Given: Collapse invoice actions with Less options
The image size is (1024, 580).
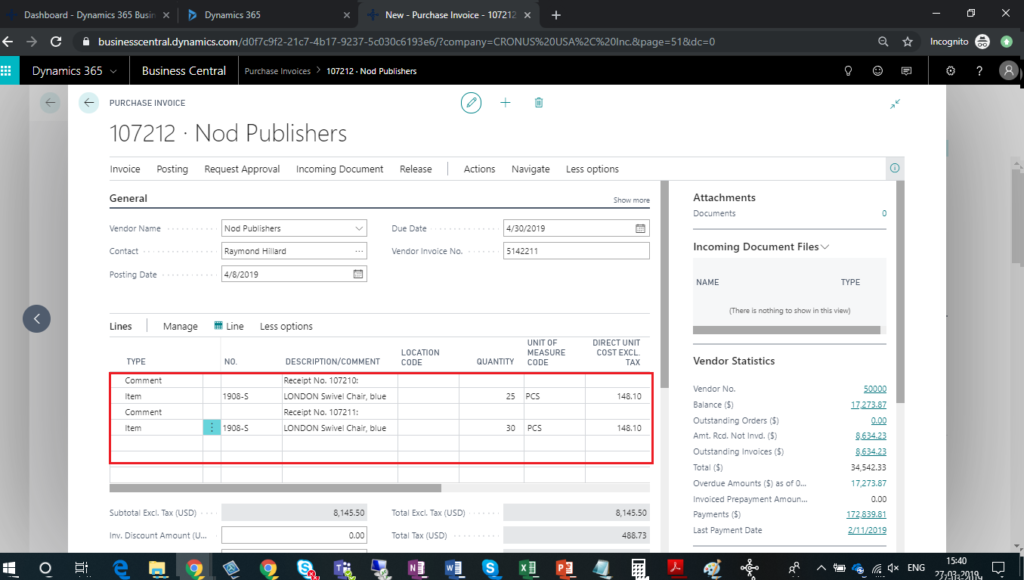Looking at the screenshot, I should tap(592, 169).
